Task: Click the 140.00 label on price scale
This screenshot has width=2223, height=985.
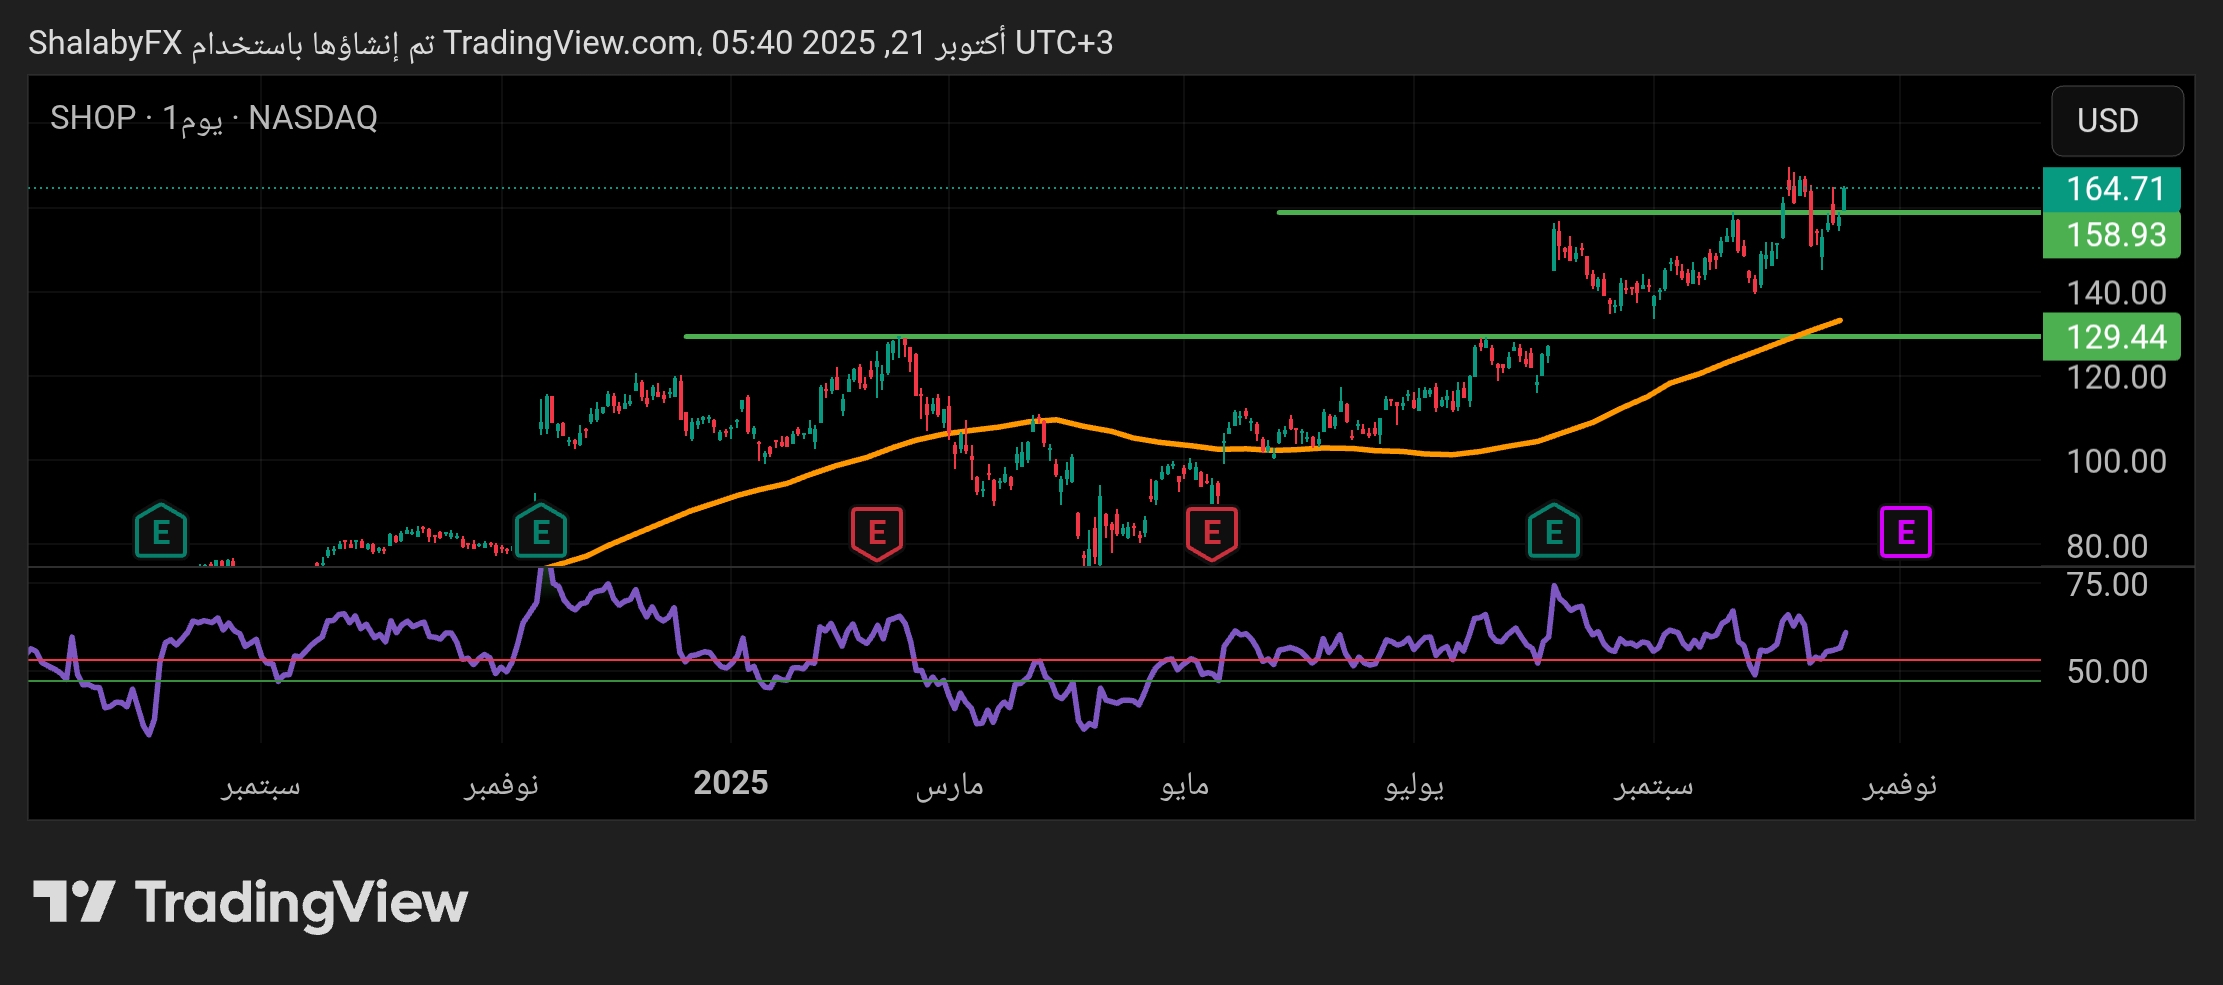Action: click(x=2115, y=293)
